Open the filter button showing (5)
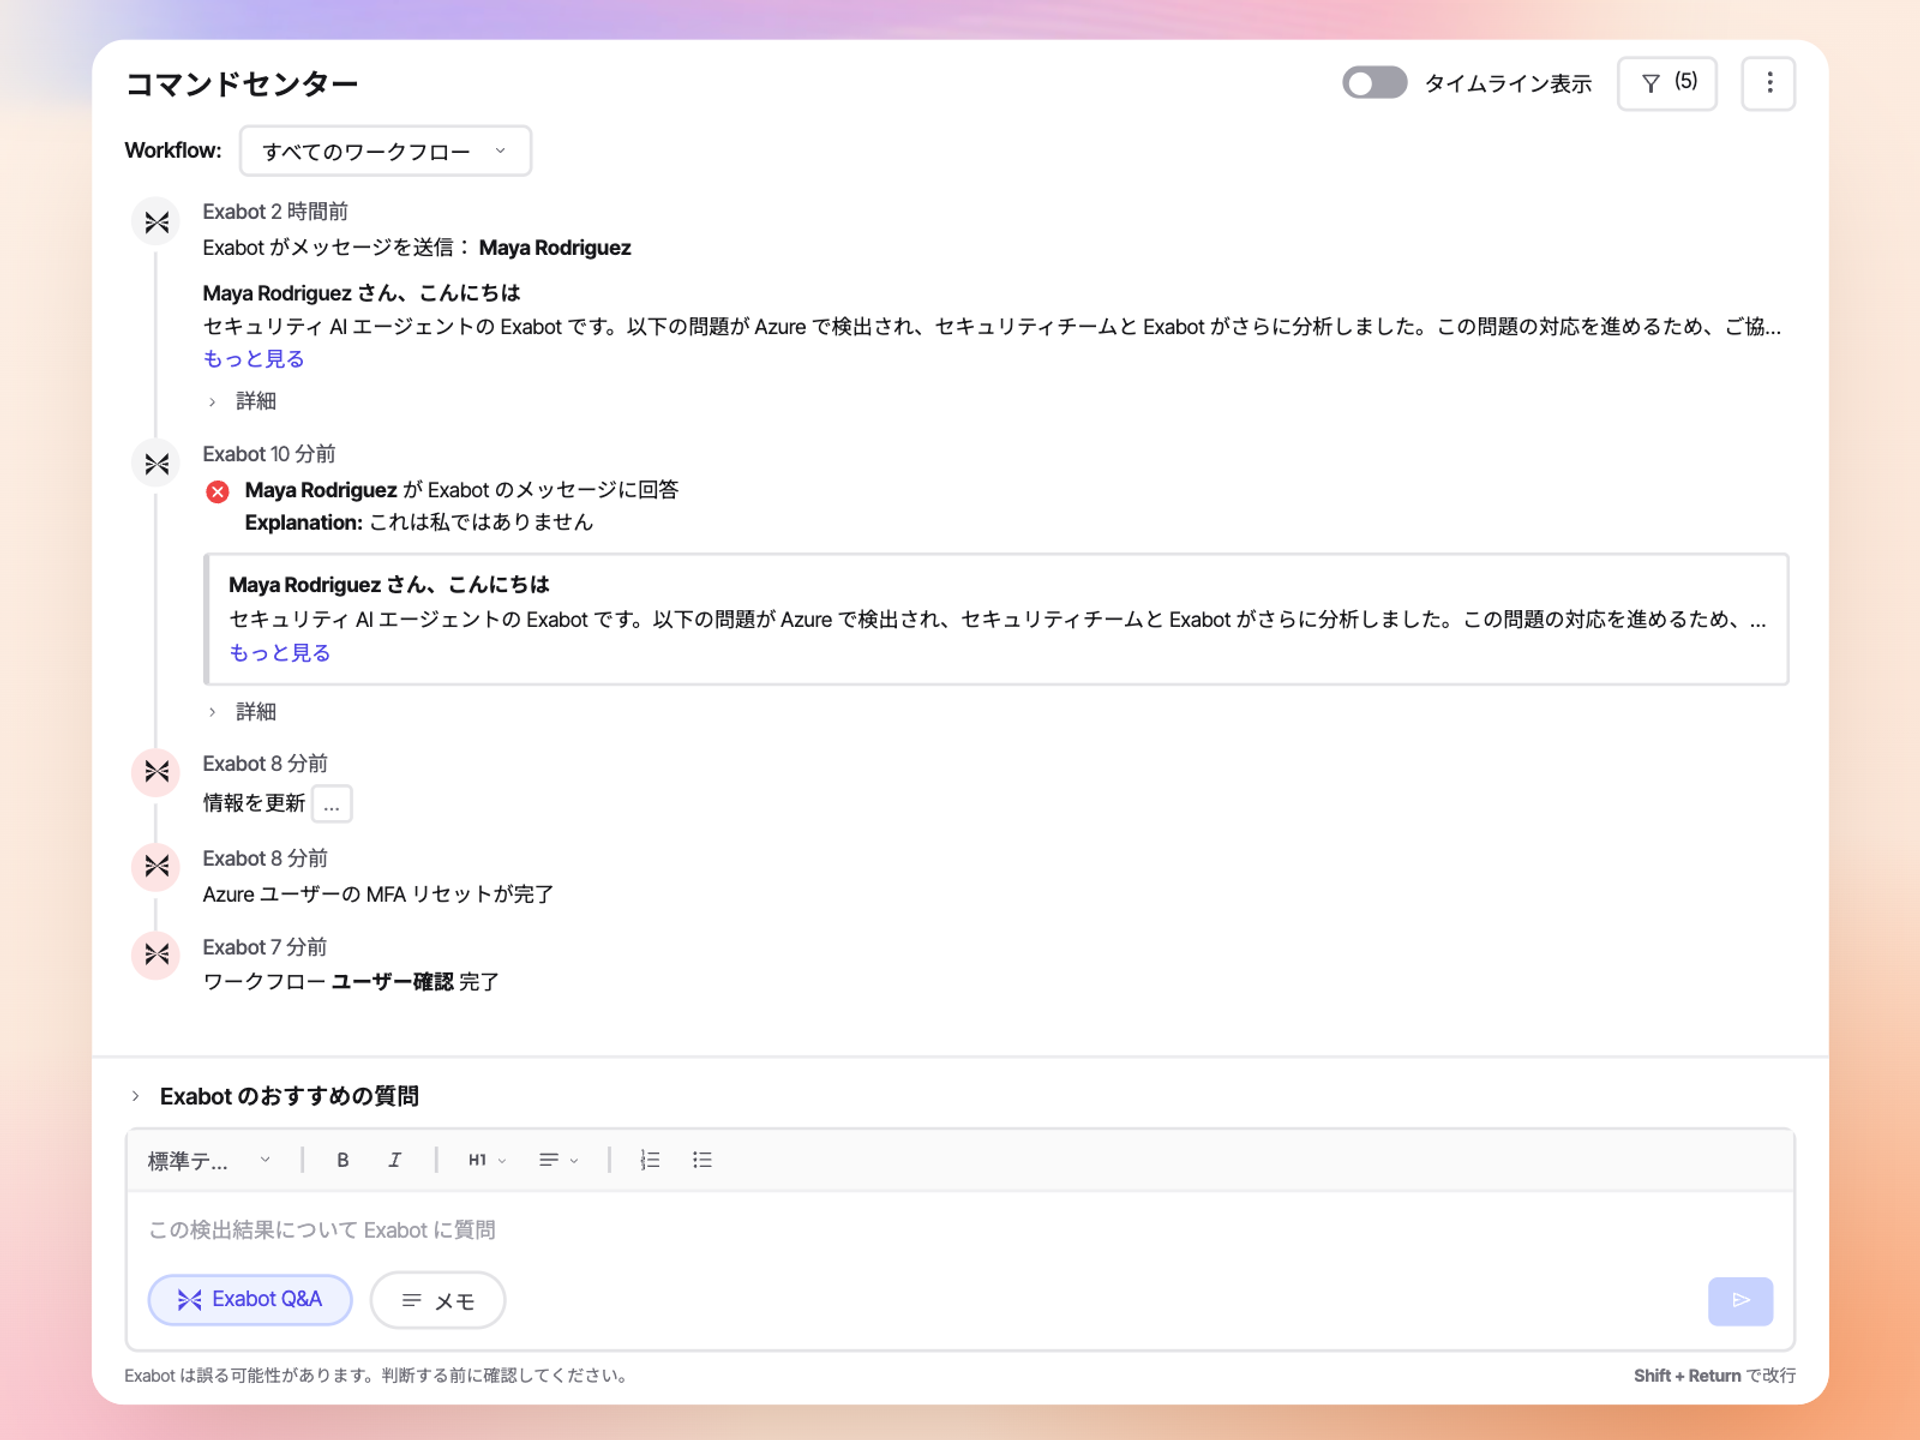Viewport: 1920px width, 1440px height. [1667, 83]
